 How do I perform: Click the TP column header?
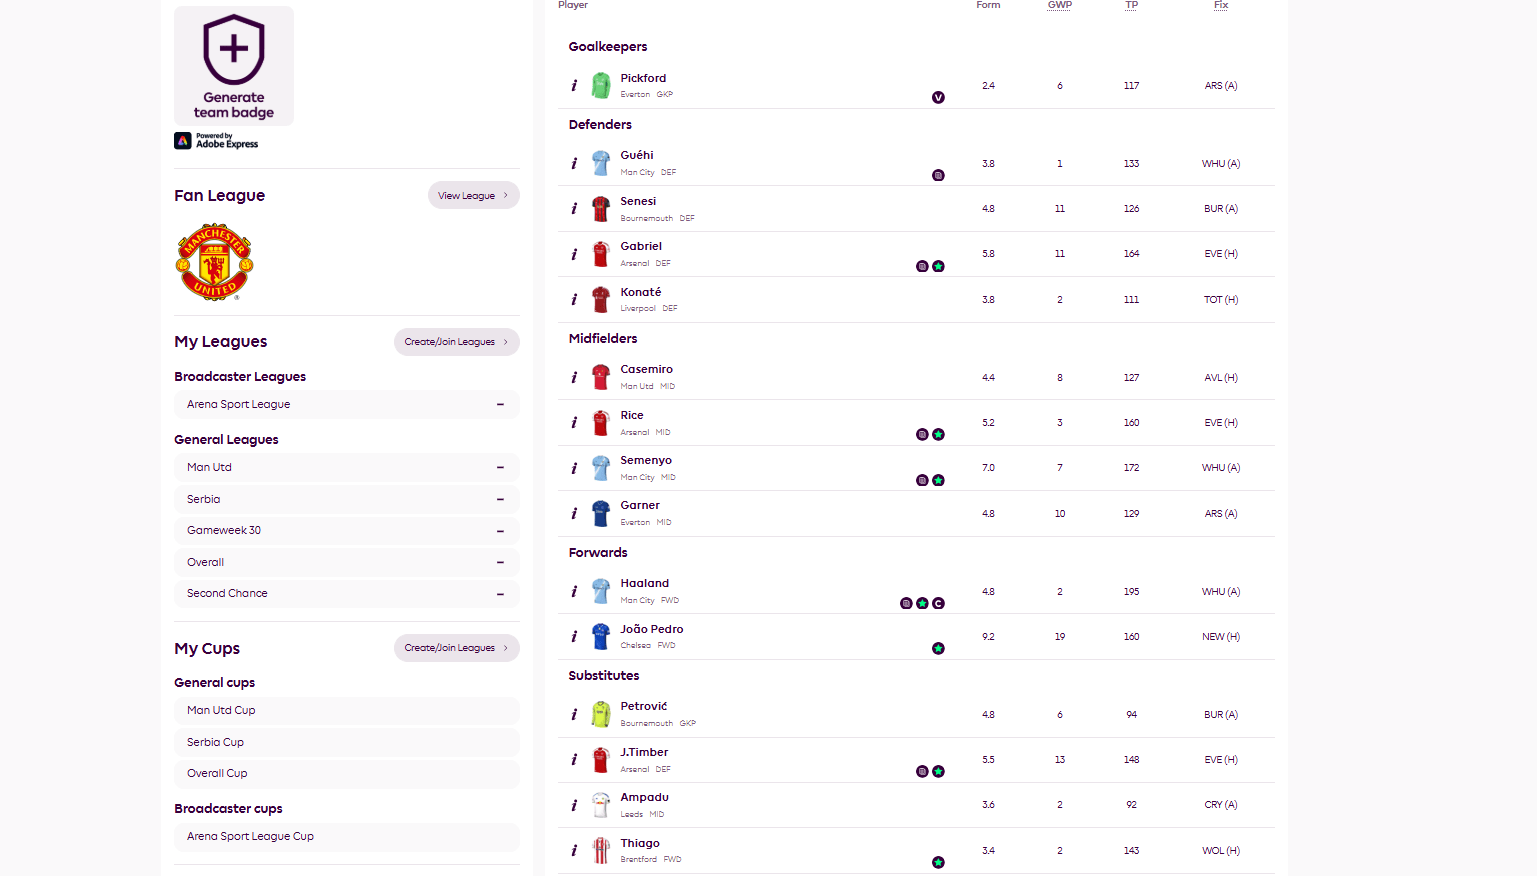pos(1131,5)
